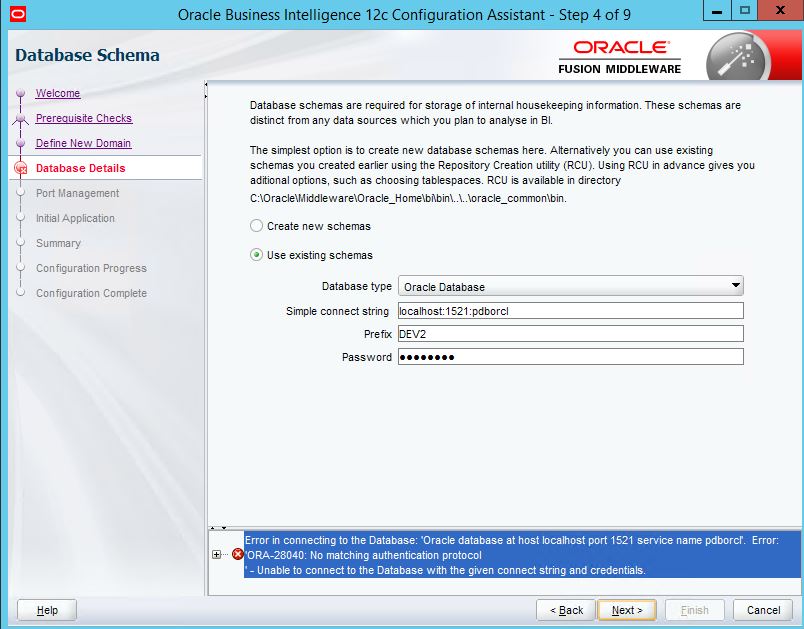Click the Back button

click(x=566, y=610)
